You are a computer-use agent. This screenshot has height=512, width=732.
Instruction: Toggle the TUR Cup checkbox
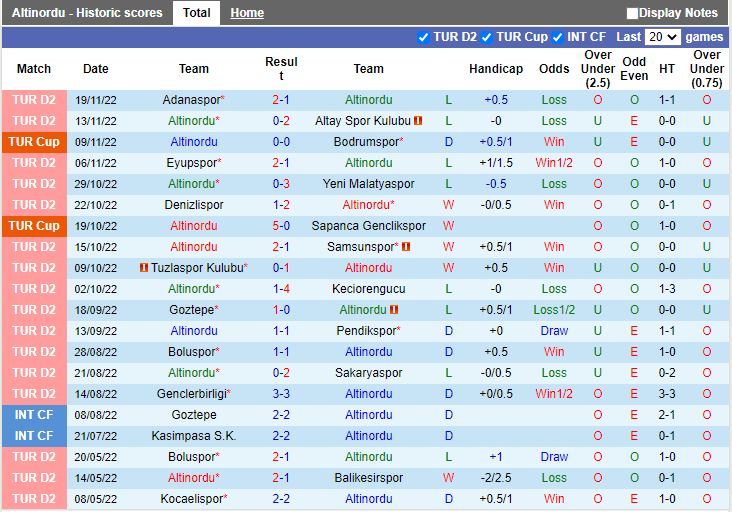point(486,37)
